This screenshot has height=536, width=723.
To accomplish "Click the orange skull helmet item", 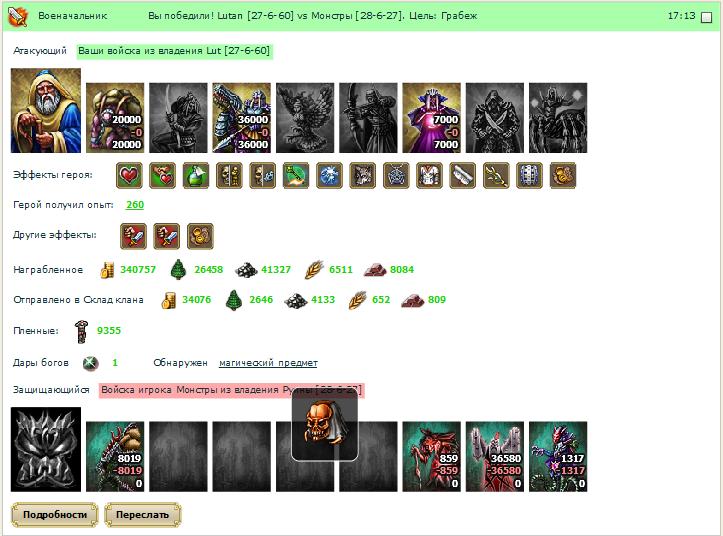I will click(325, 425).
